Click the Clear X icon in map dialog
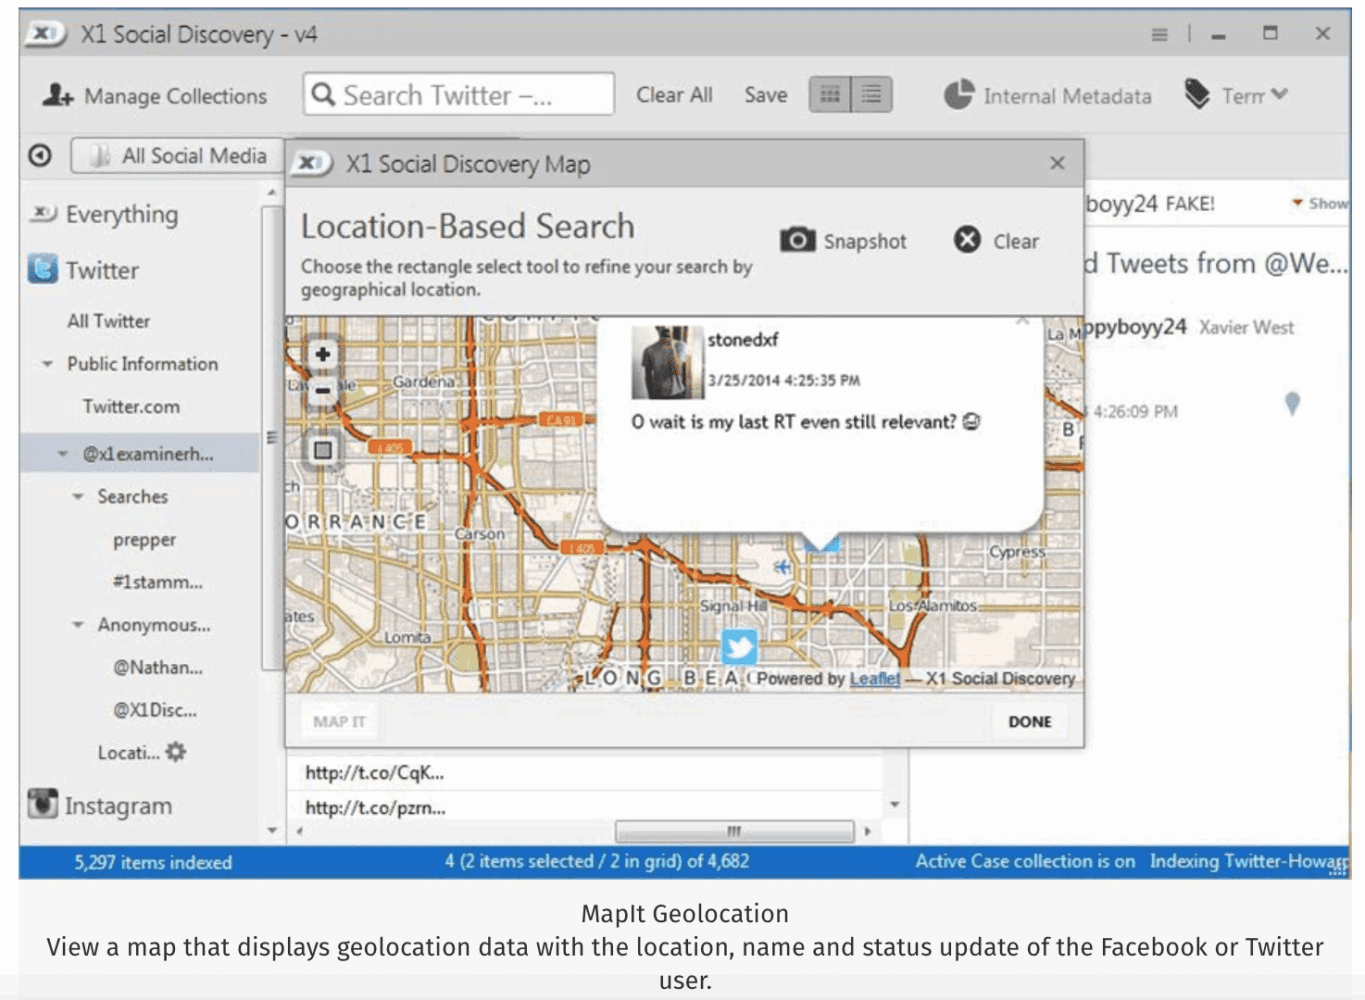The height and width of the screenshot is (1000, 1365). pos(967,240)
